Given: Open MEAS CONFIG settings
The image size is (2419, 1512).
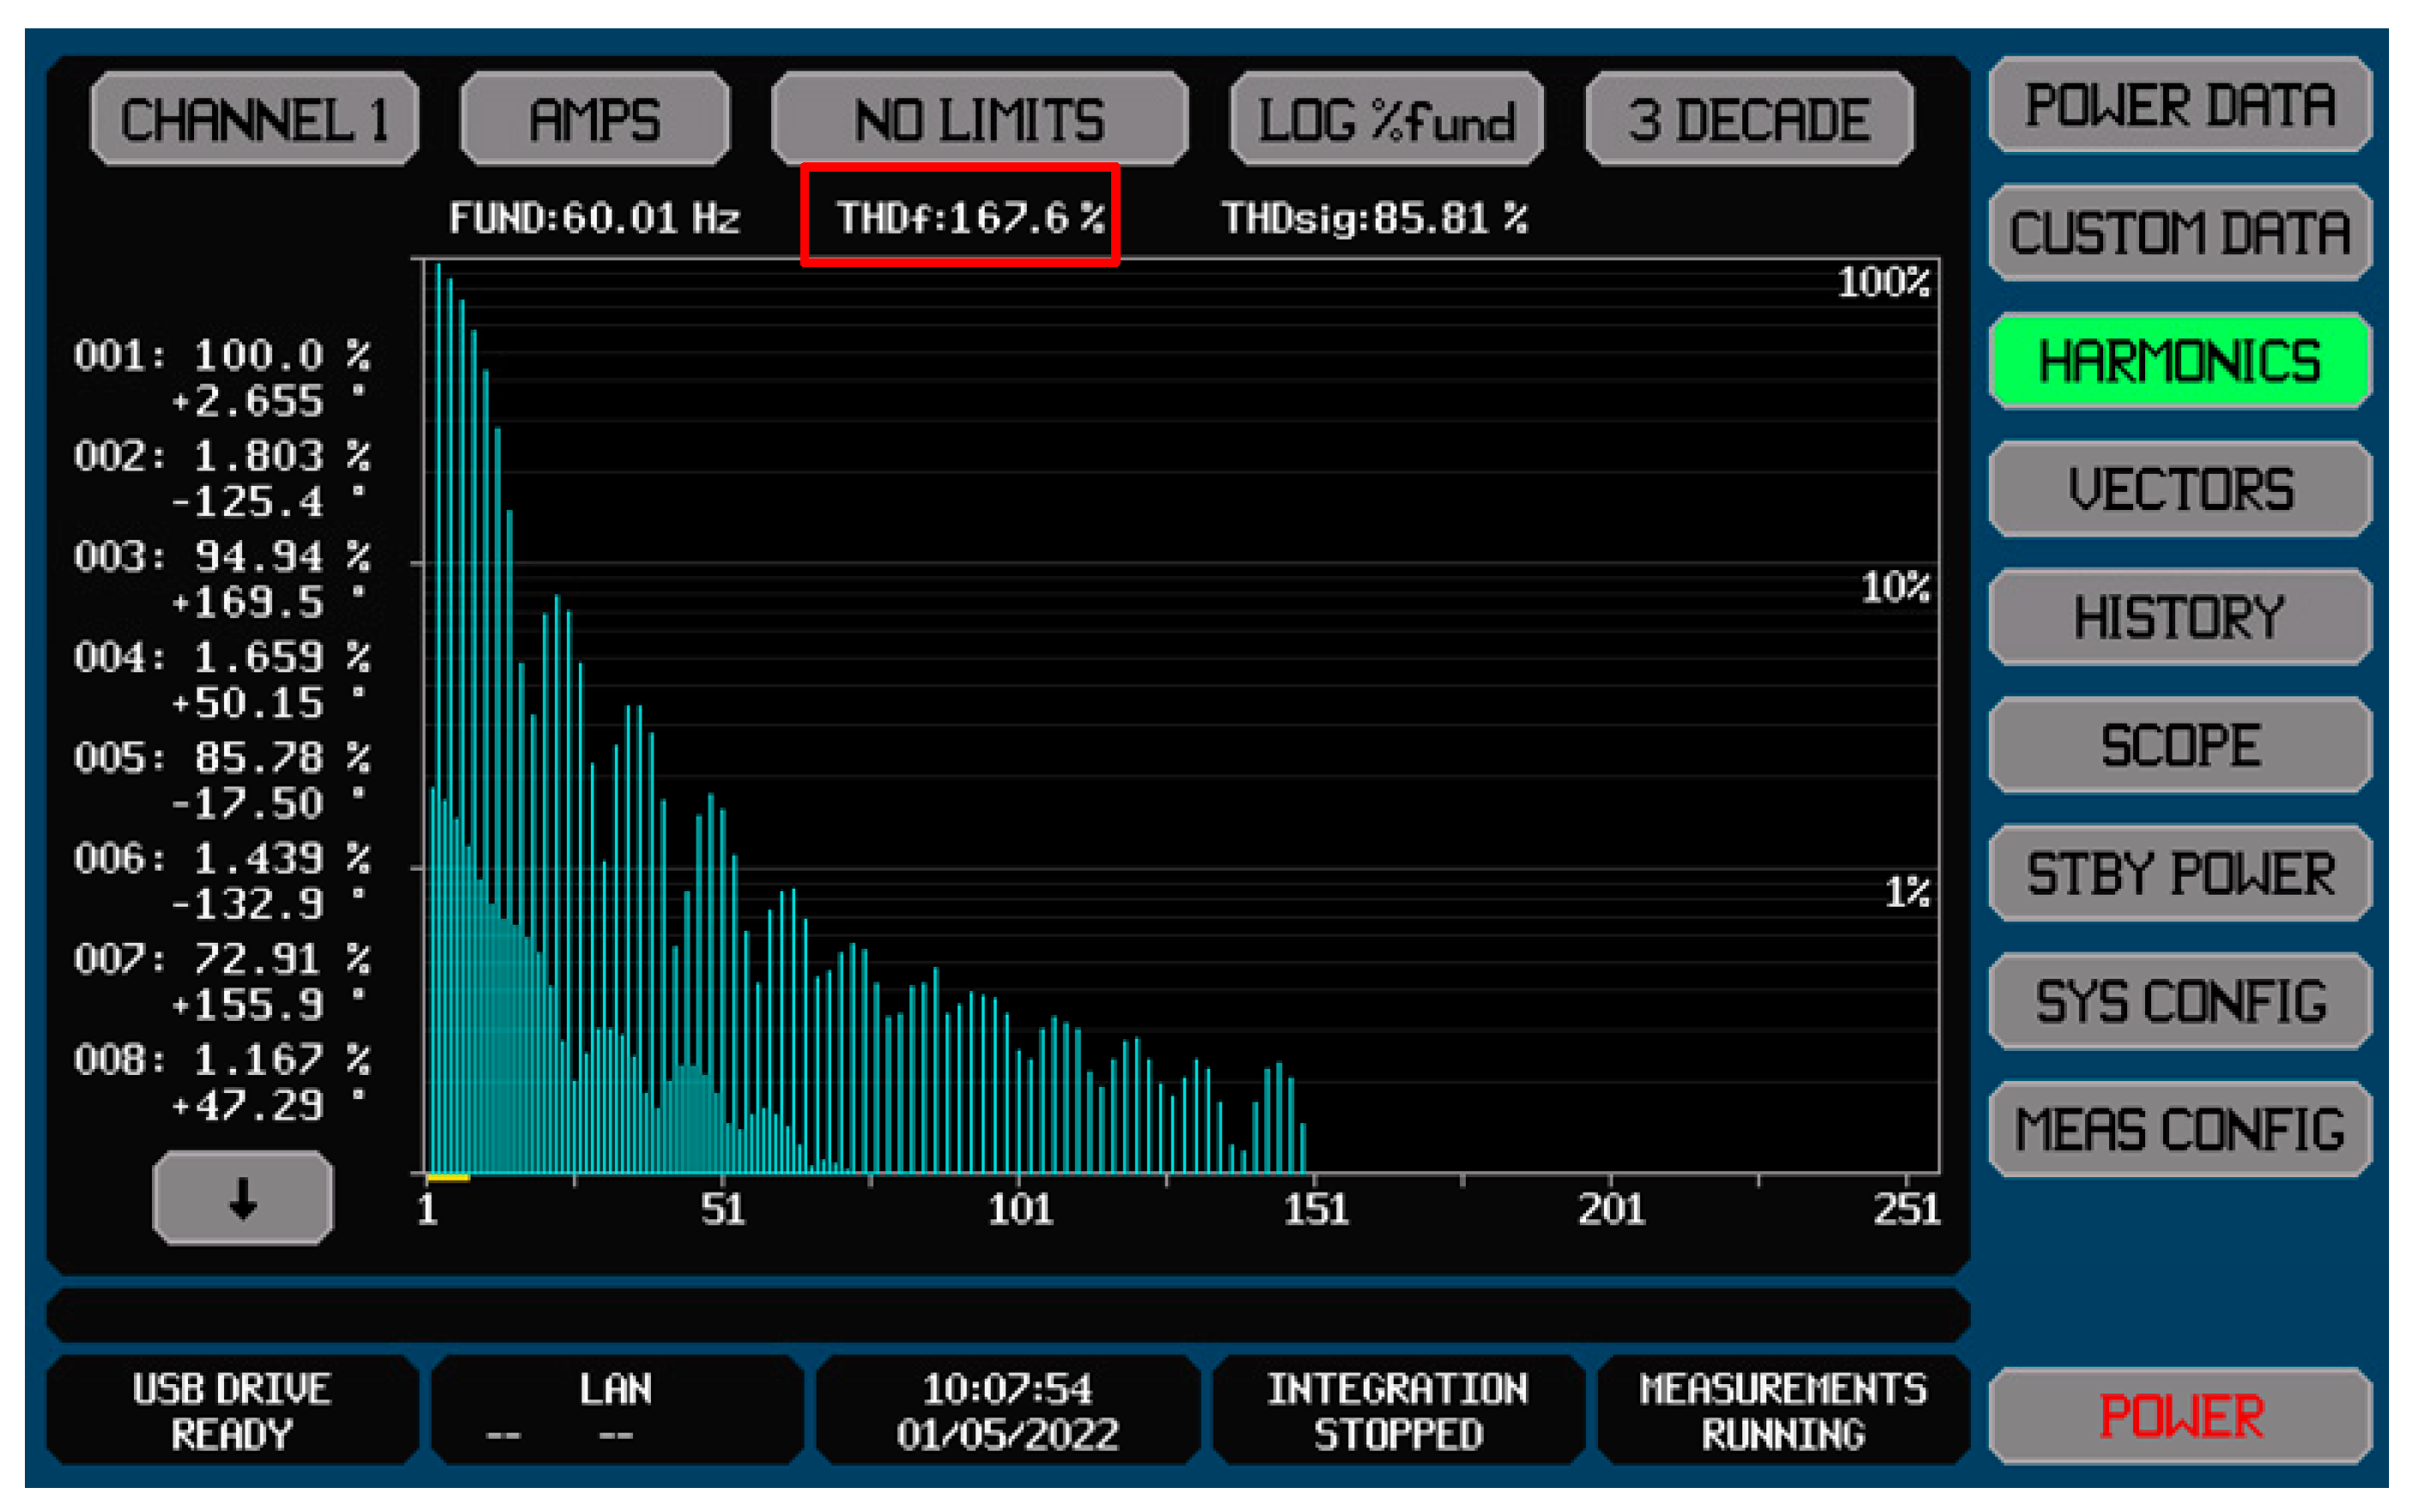Looking at the screenshot, I should [x=2179, y=1129].
